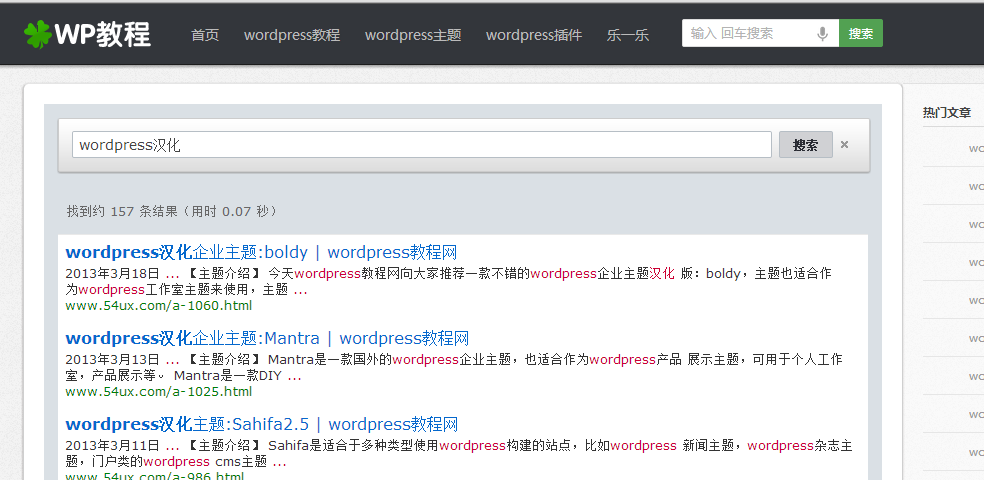Click the www.54ux.com/a-1025.html result URL
The height and width of the screenshot is (480, 984).
pos(158,391)
